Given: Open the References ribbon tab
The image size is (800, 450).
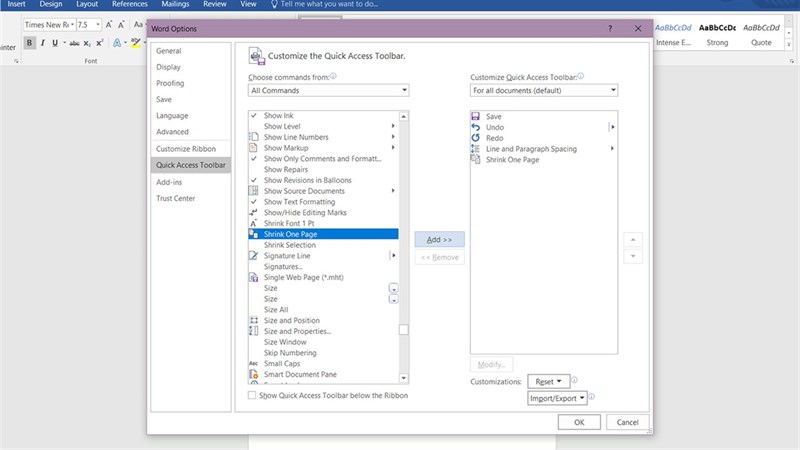Looking at the screenshot, I should coord(130,4).
